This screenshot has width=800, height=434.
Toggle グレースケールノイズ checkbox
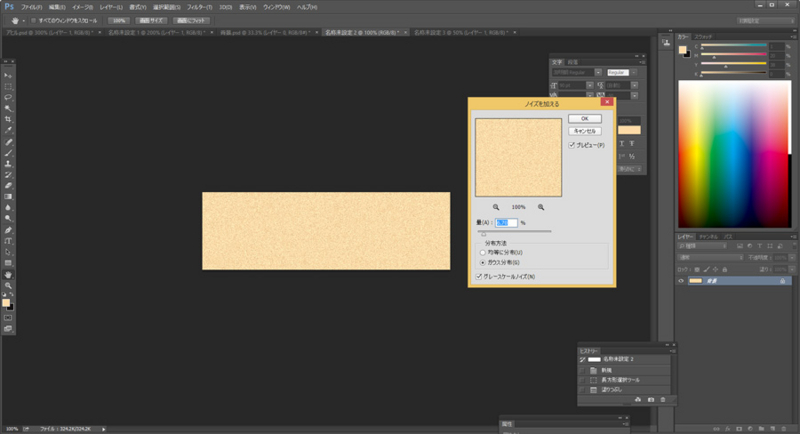tap(479, 276)
